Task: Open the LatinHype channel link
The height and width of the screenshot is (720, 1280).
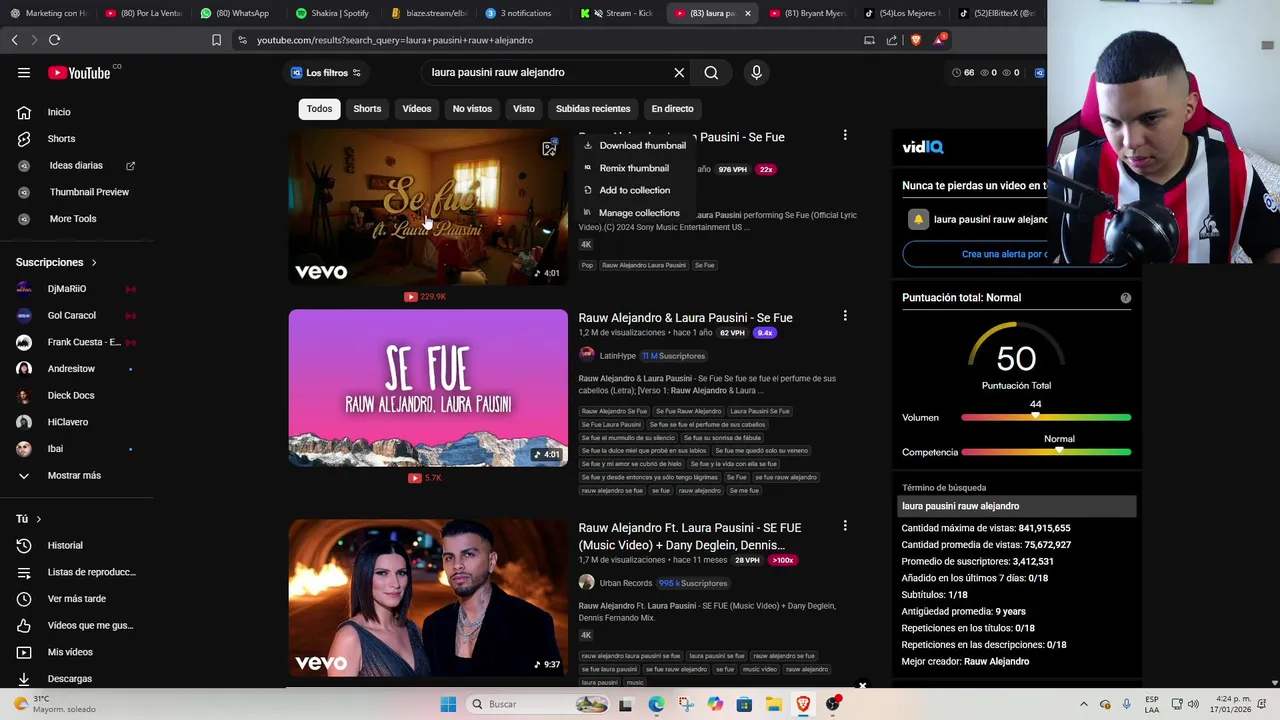Action: (617, 356)
